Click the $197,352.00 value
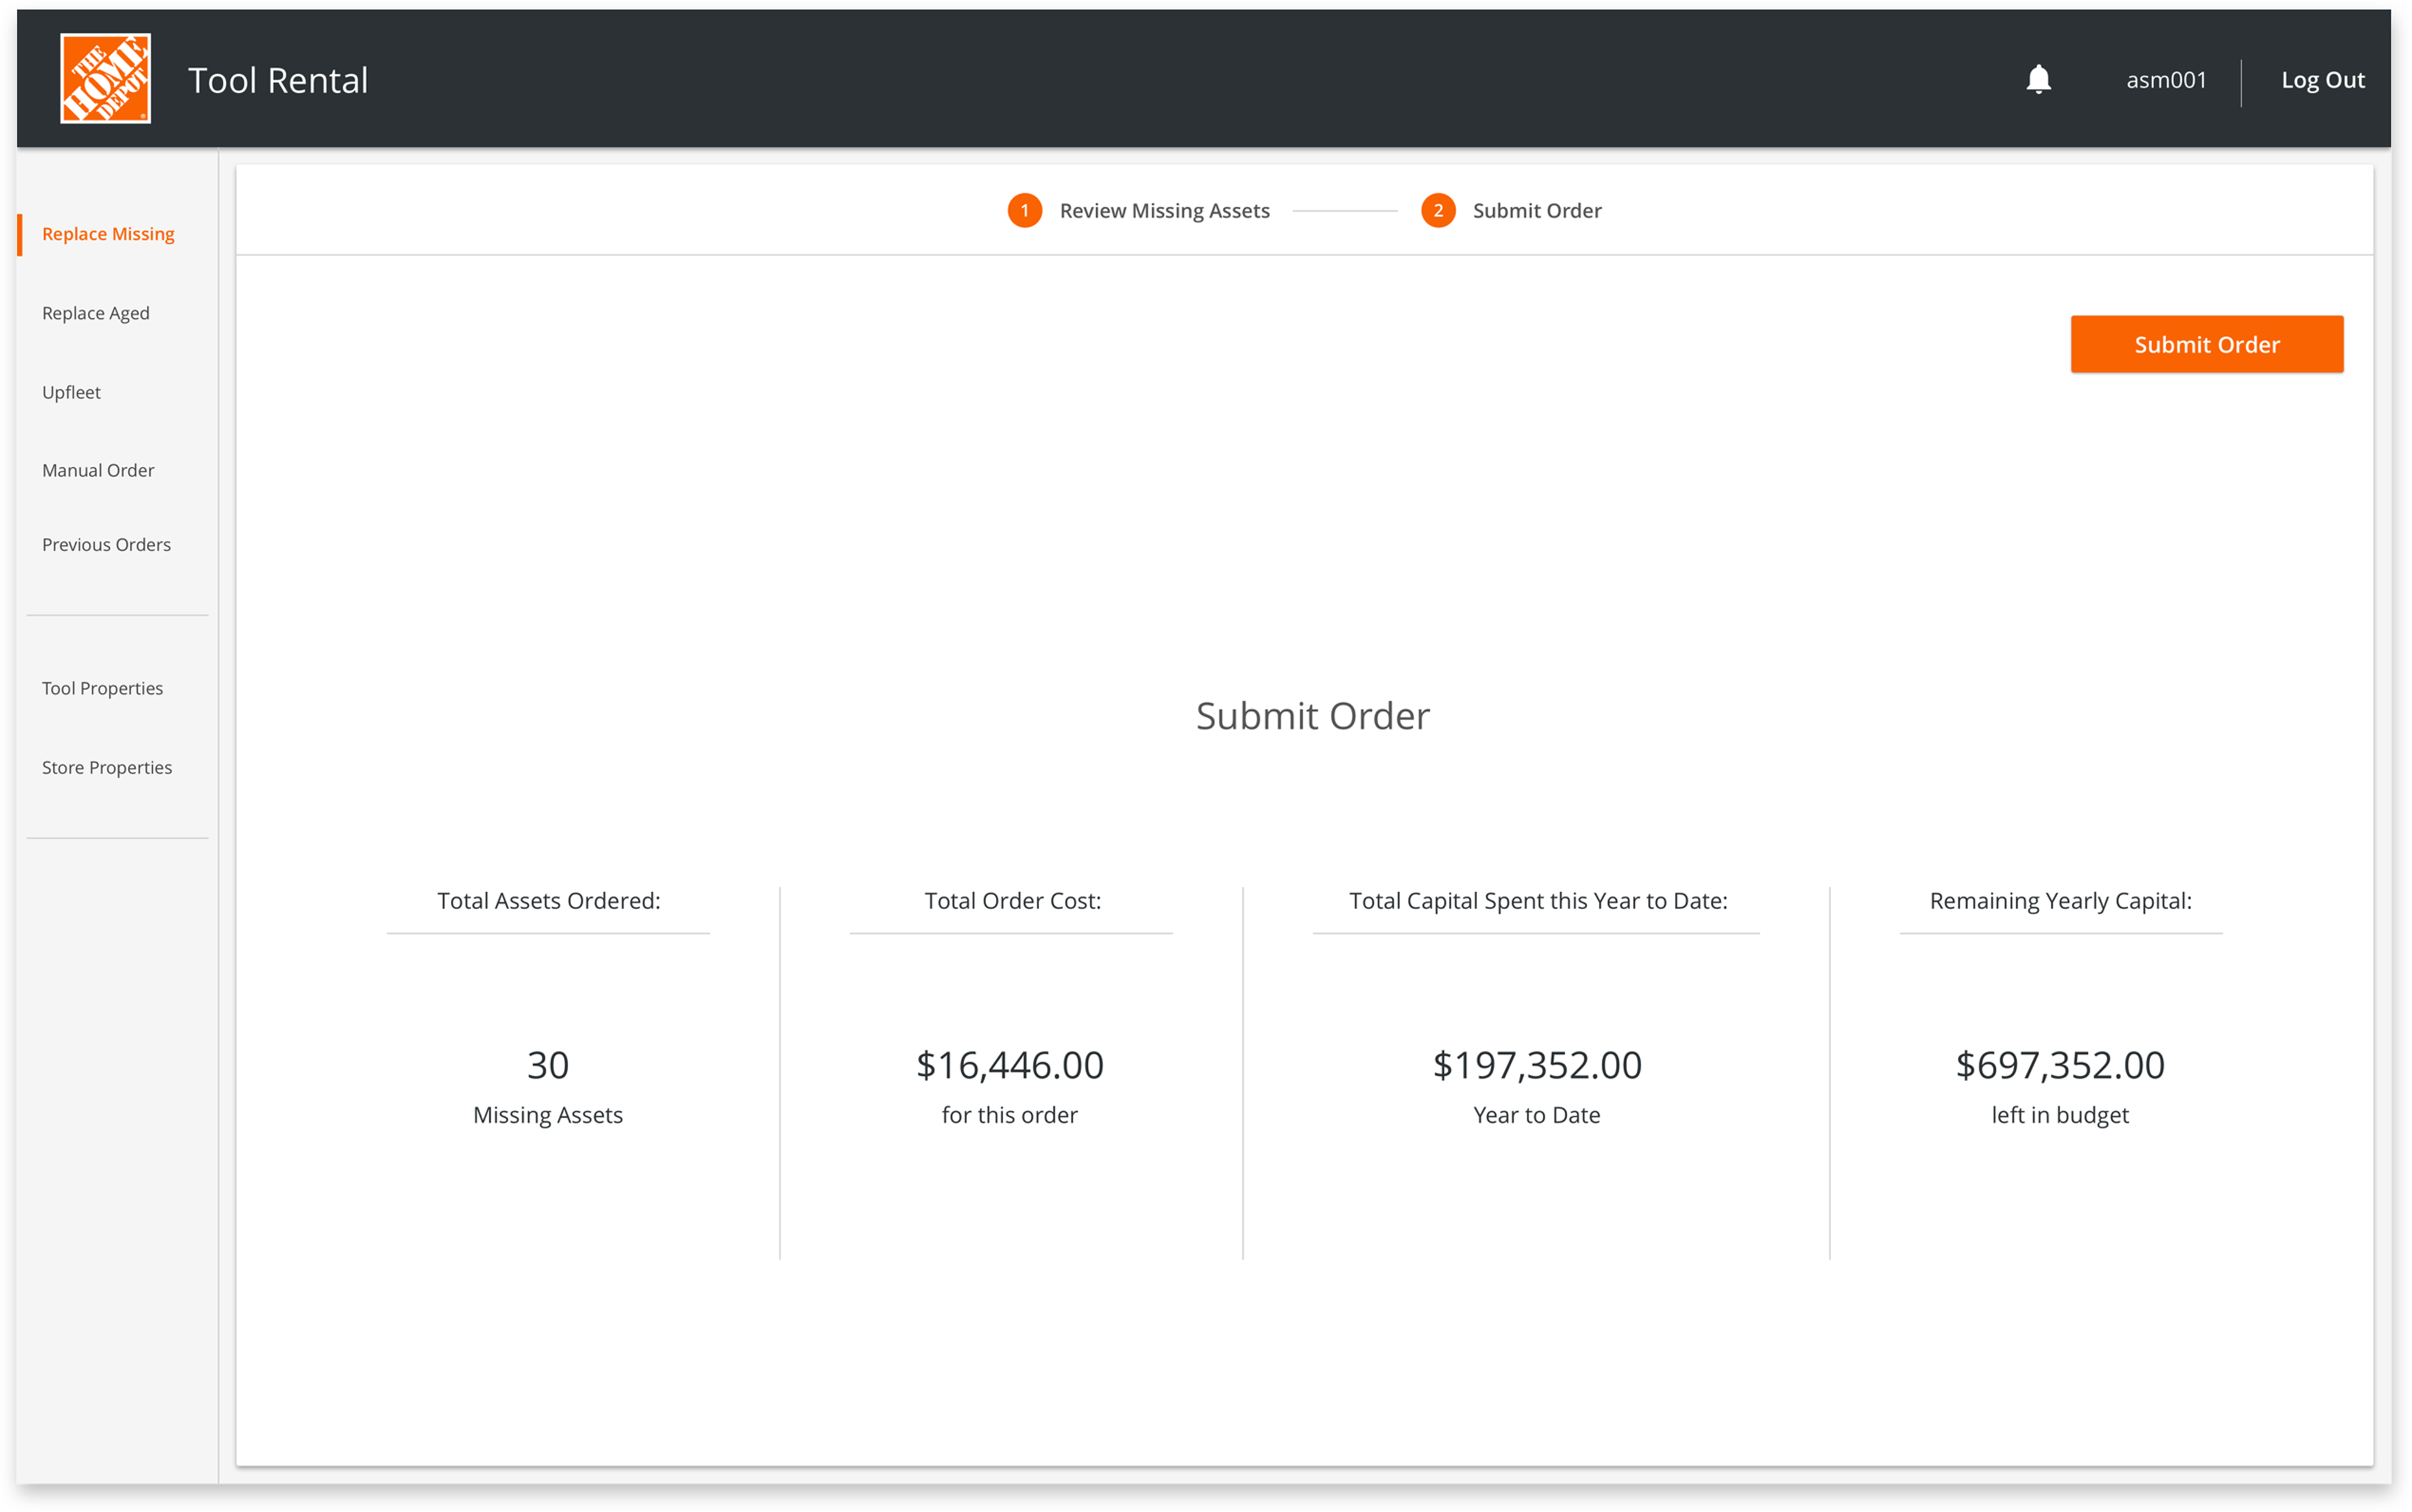 [1537, 1065]
